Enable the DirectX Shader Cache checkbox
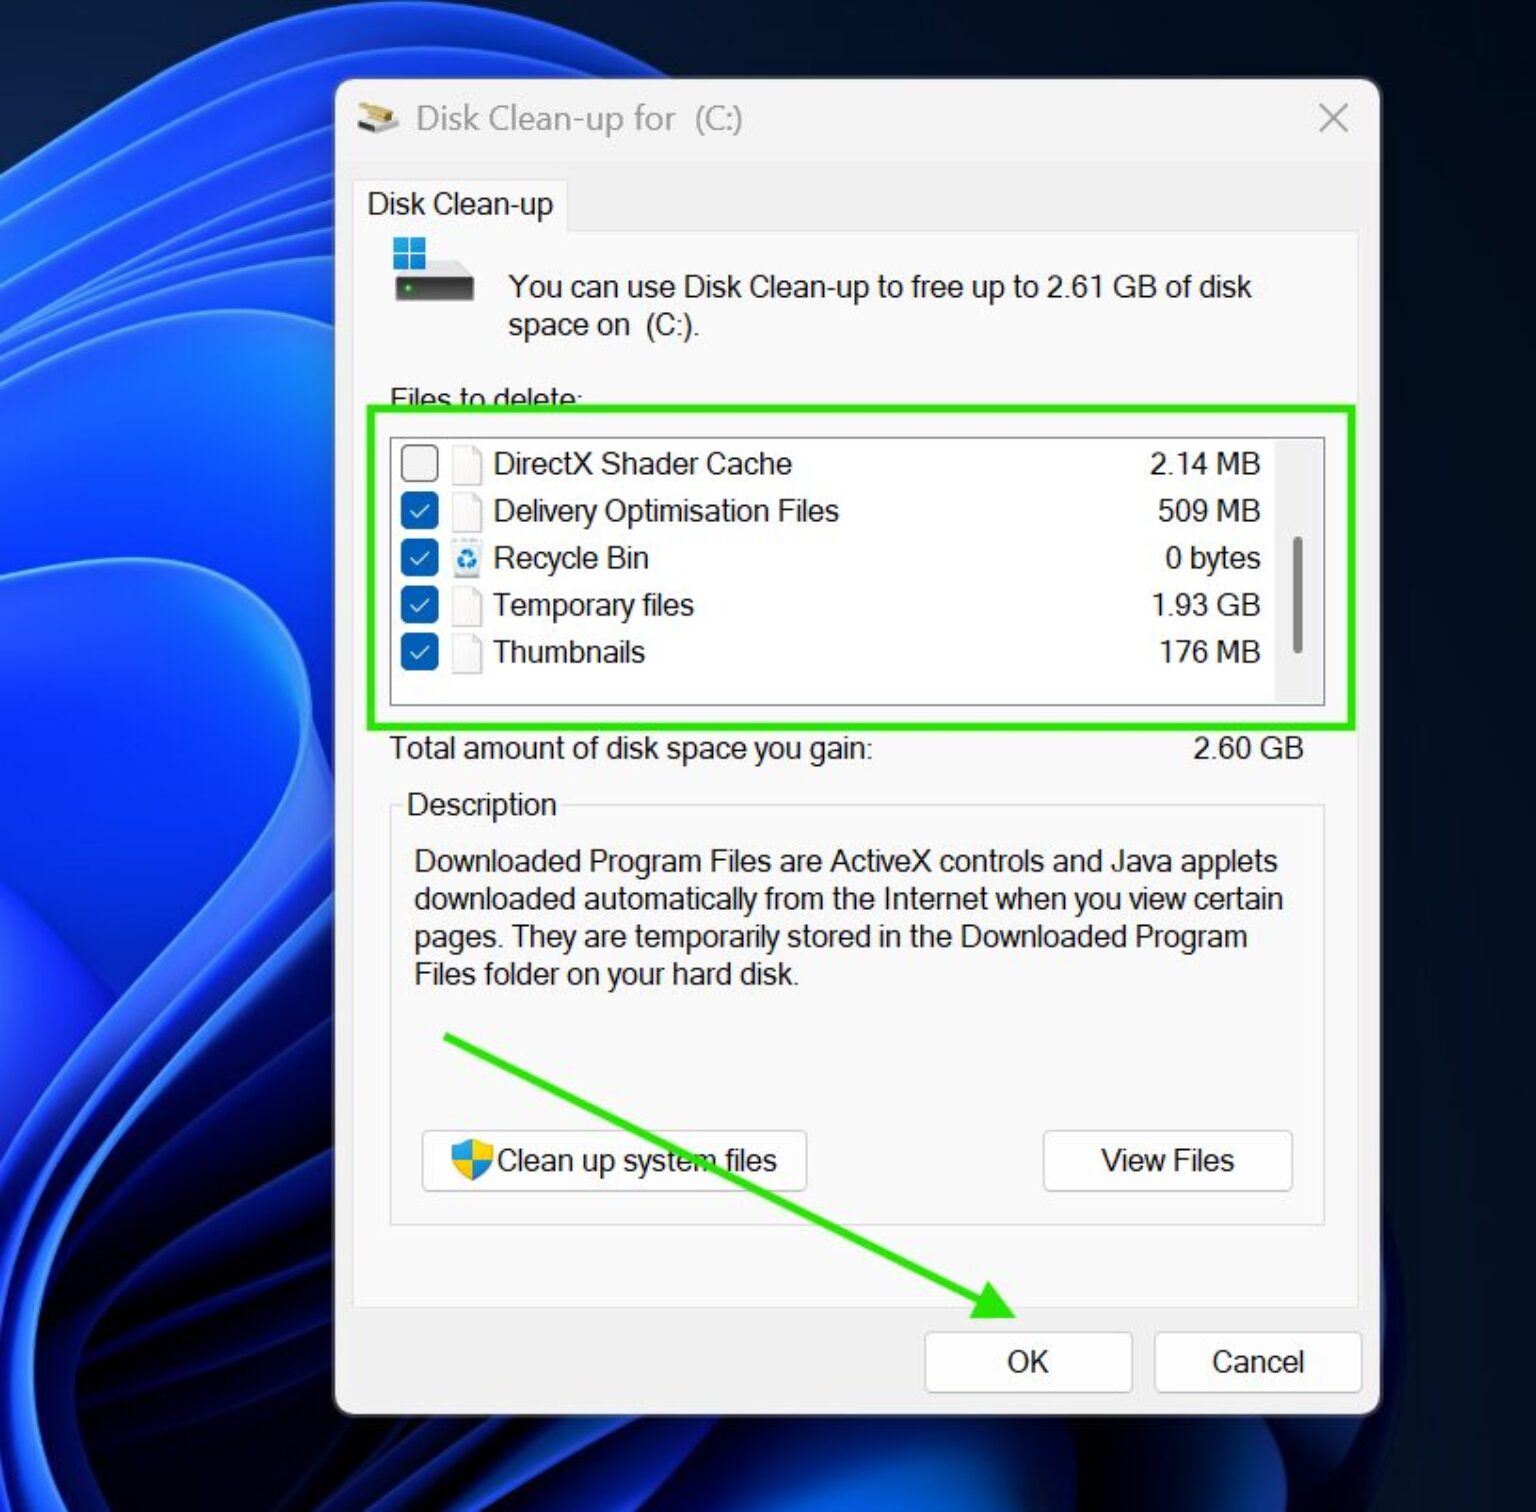Viewport: 1536px width, 1512px height. tap(419, 463)
